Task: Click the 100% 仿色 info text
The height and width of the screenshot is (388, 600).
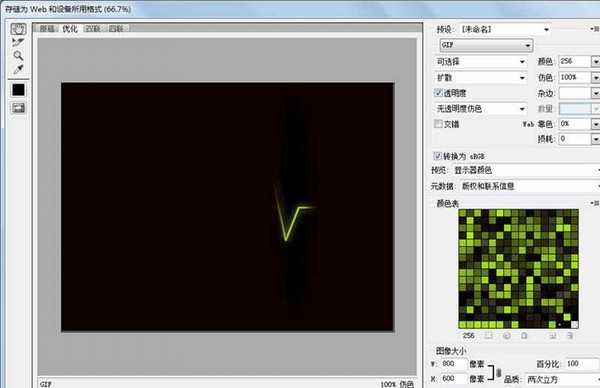Action: click(397, 384)
